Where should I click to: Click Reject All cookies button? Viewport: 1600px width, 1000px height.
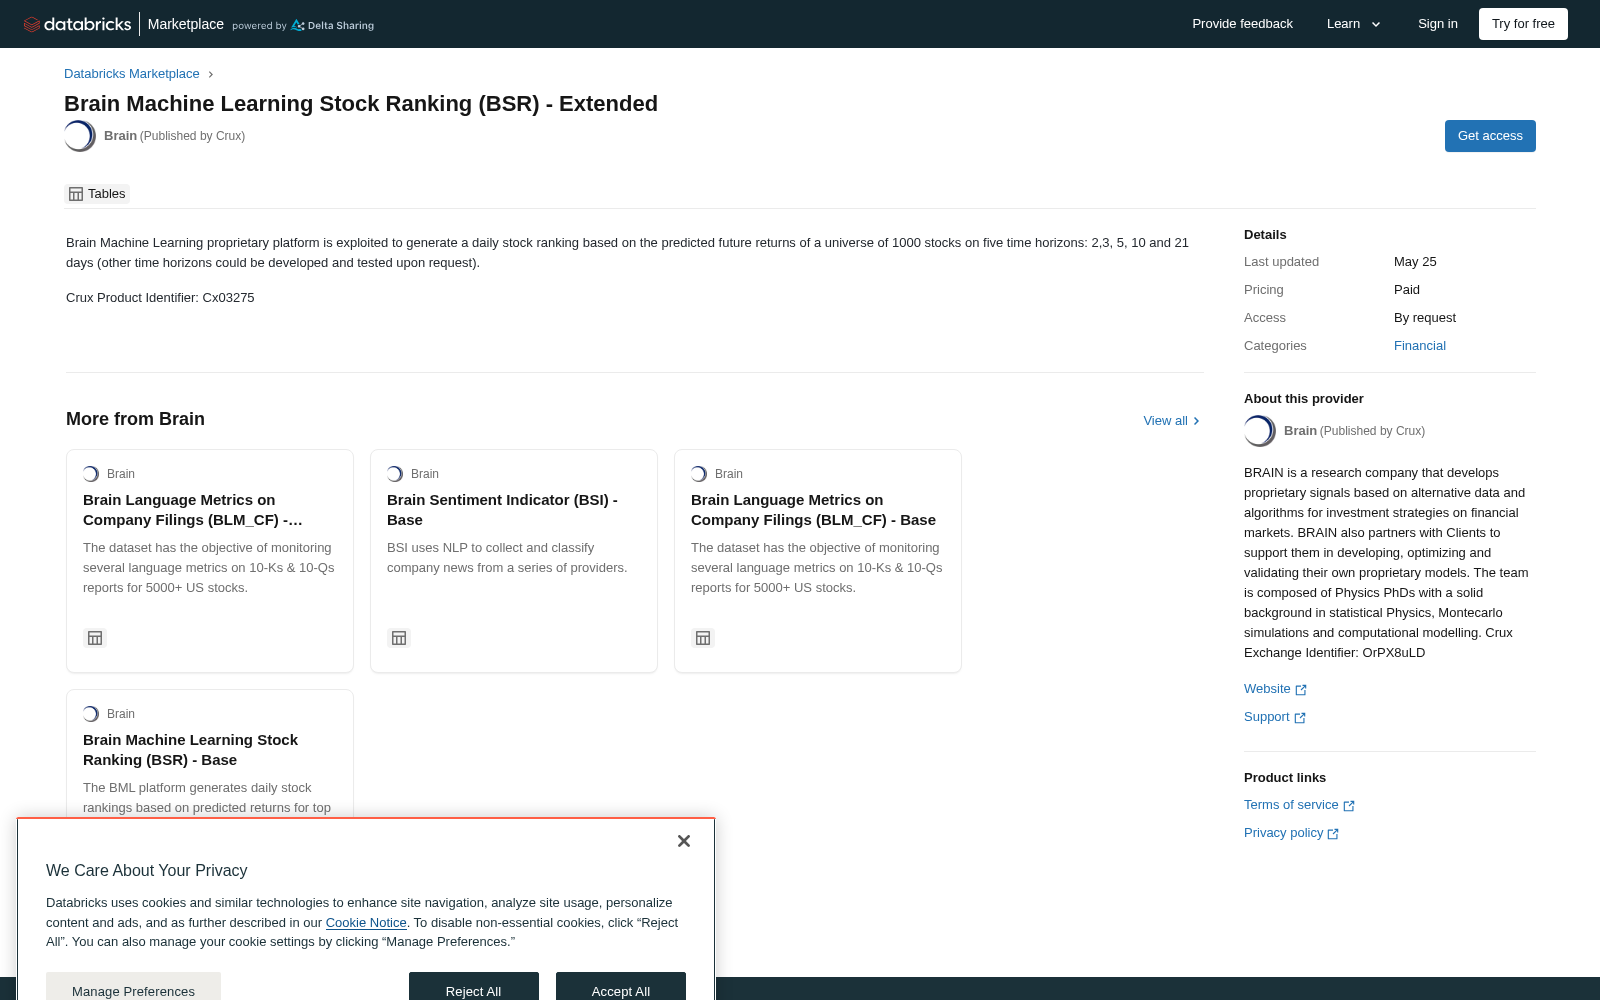474,987
